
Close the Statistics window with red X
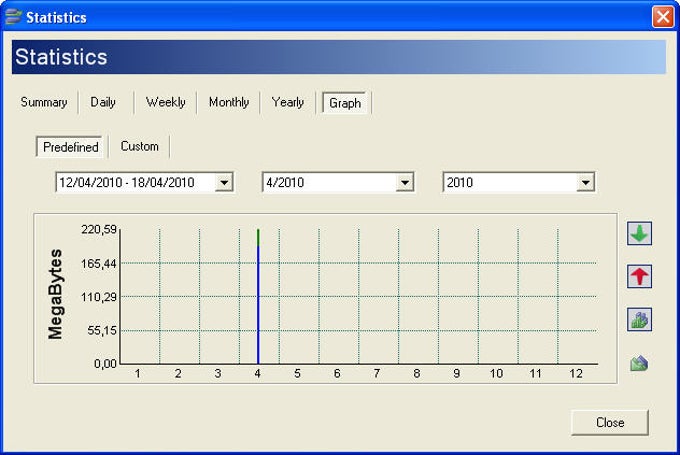pos(662,17)
